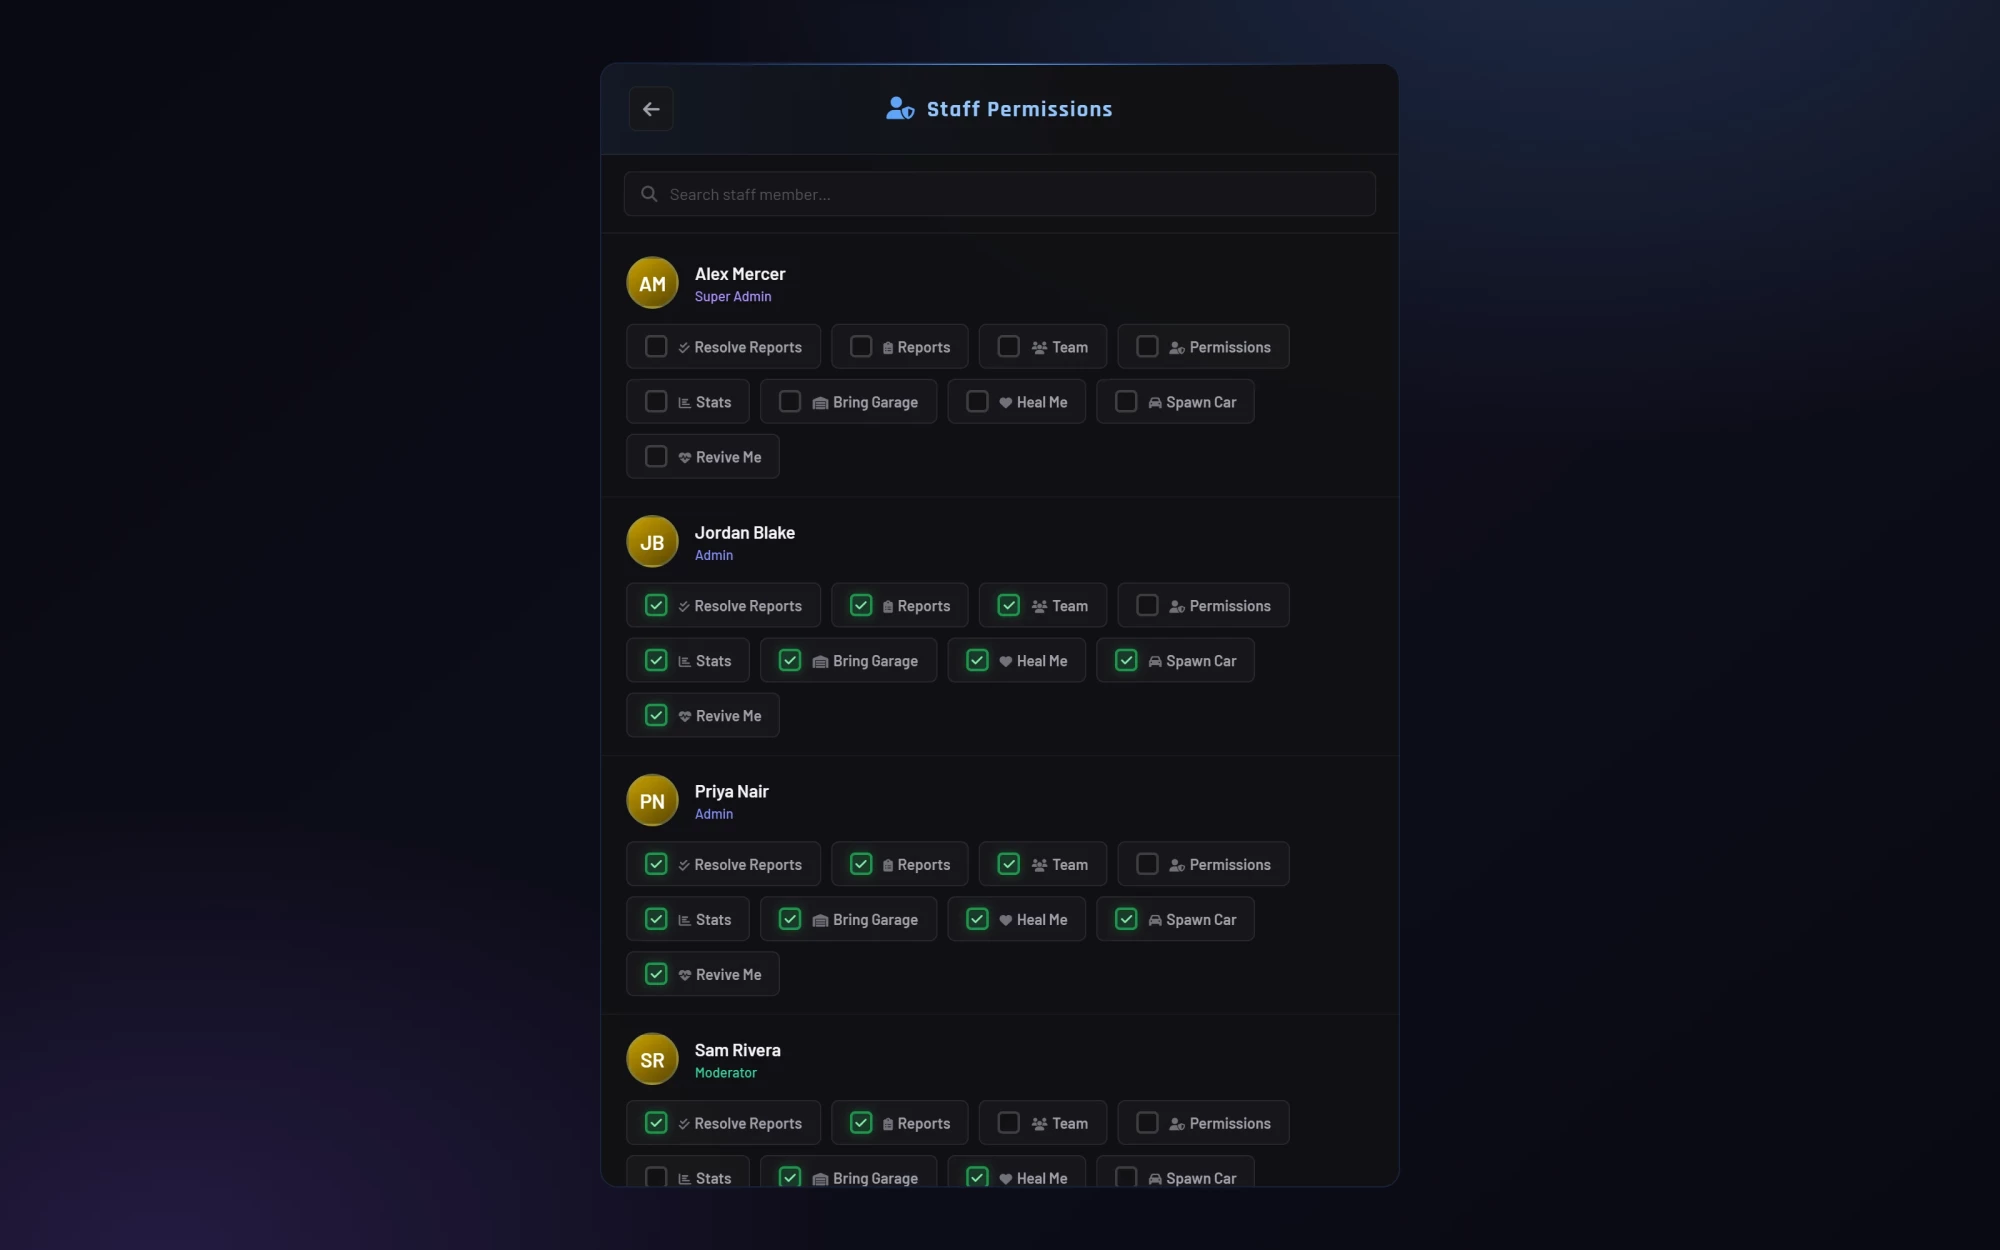
Task: Click the back arrow button
Action: click(651, 109)
